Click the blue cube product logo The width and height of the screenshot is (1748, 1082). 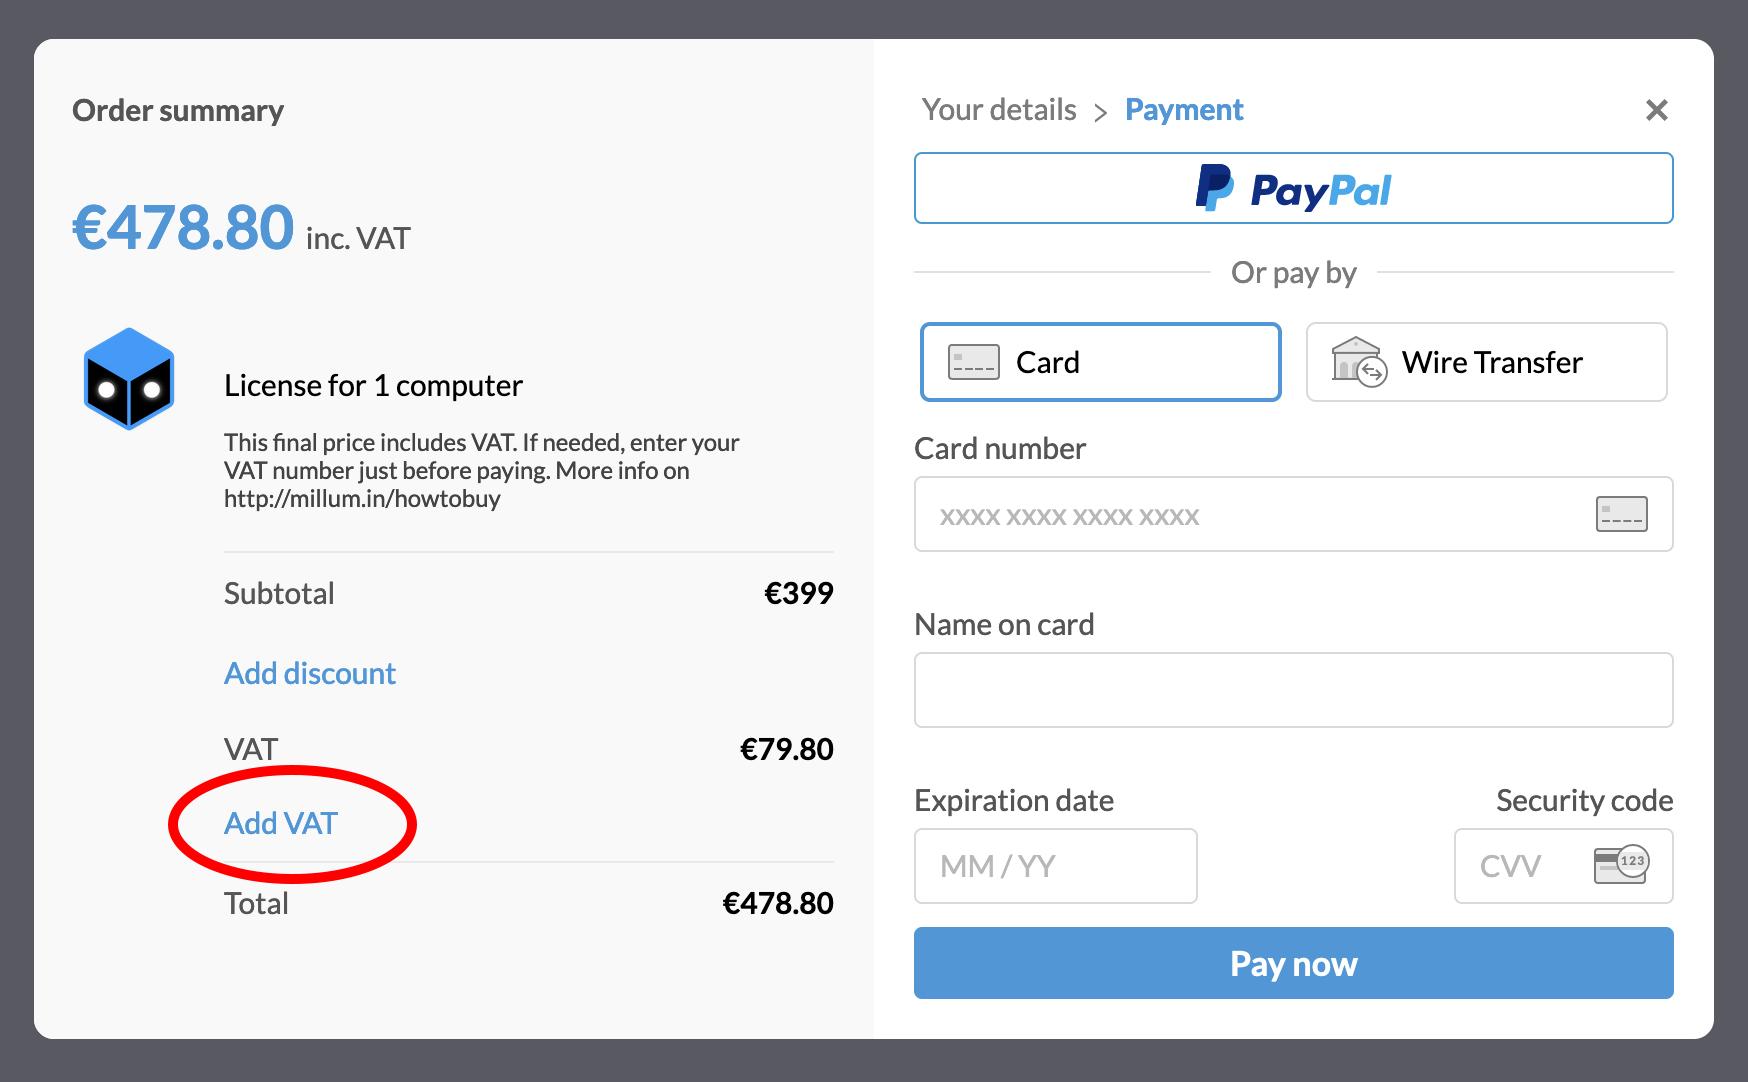(129, 379)
